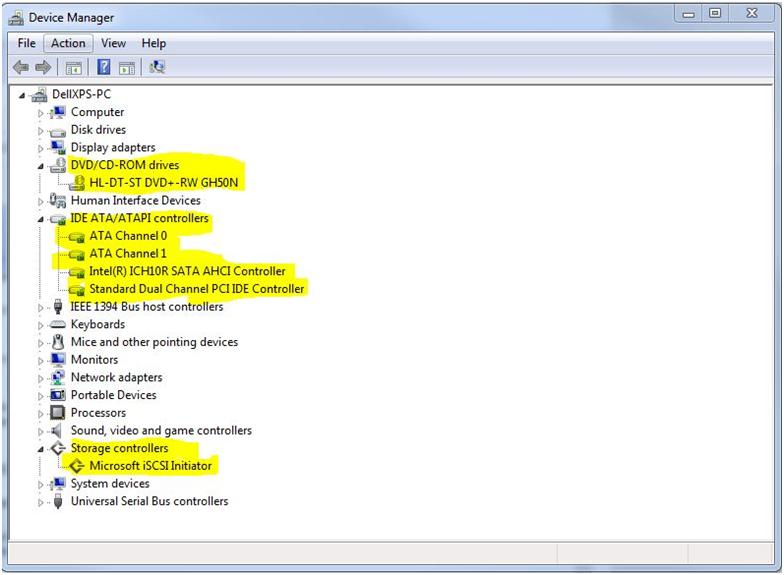Open the View menu
This screenshot has height=575, width=784.
tap(113, 43)
